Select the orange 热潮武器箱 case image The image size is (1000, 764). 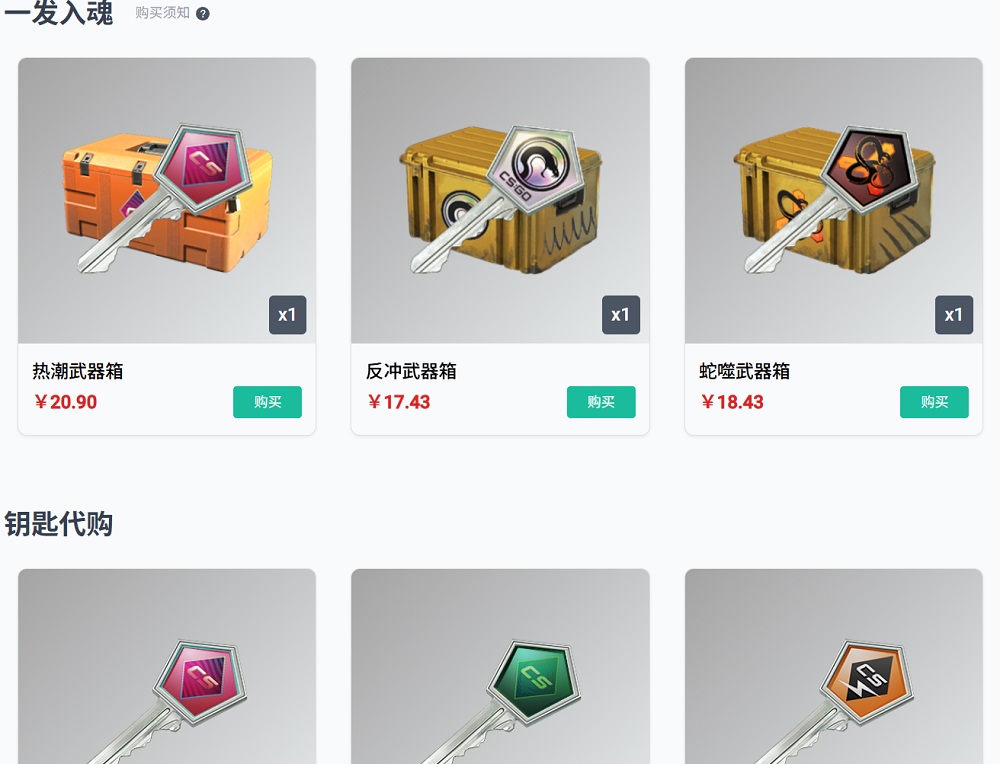(167, 200)
